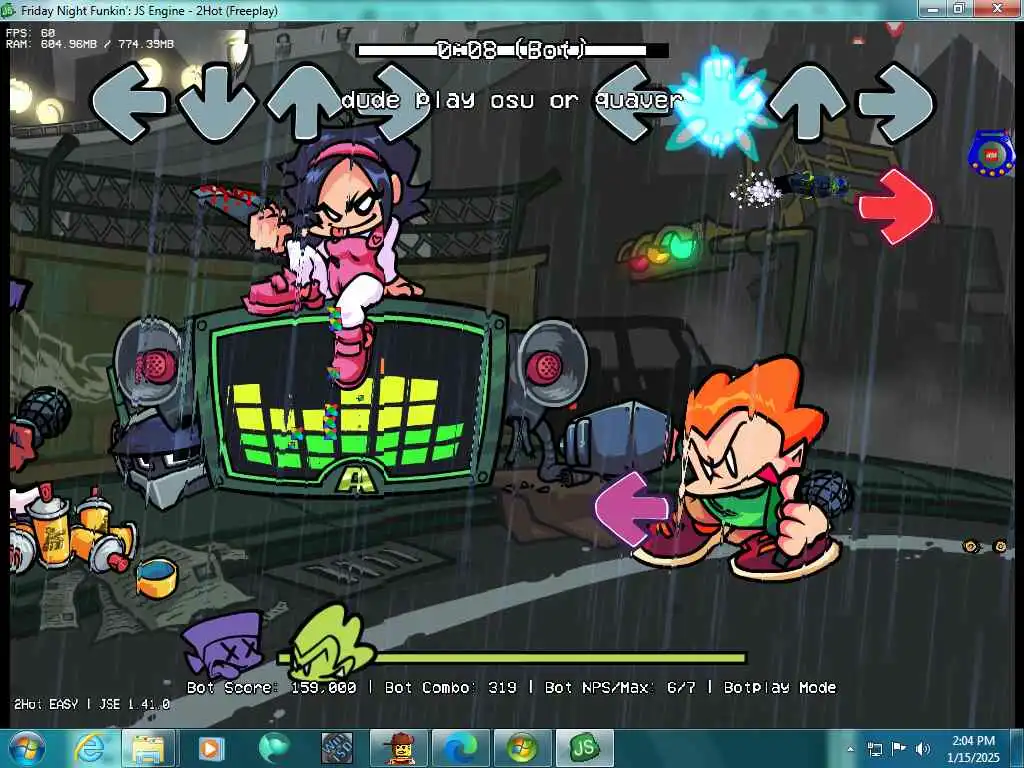Click the purple defeated health icon

(x=224, y=645)
